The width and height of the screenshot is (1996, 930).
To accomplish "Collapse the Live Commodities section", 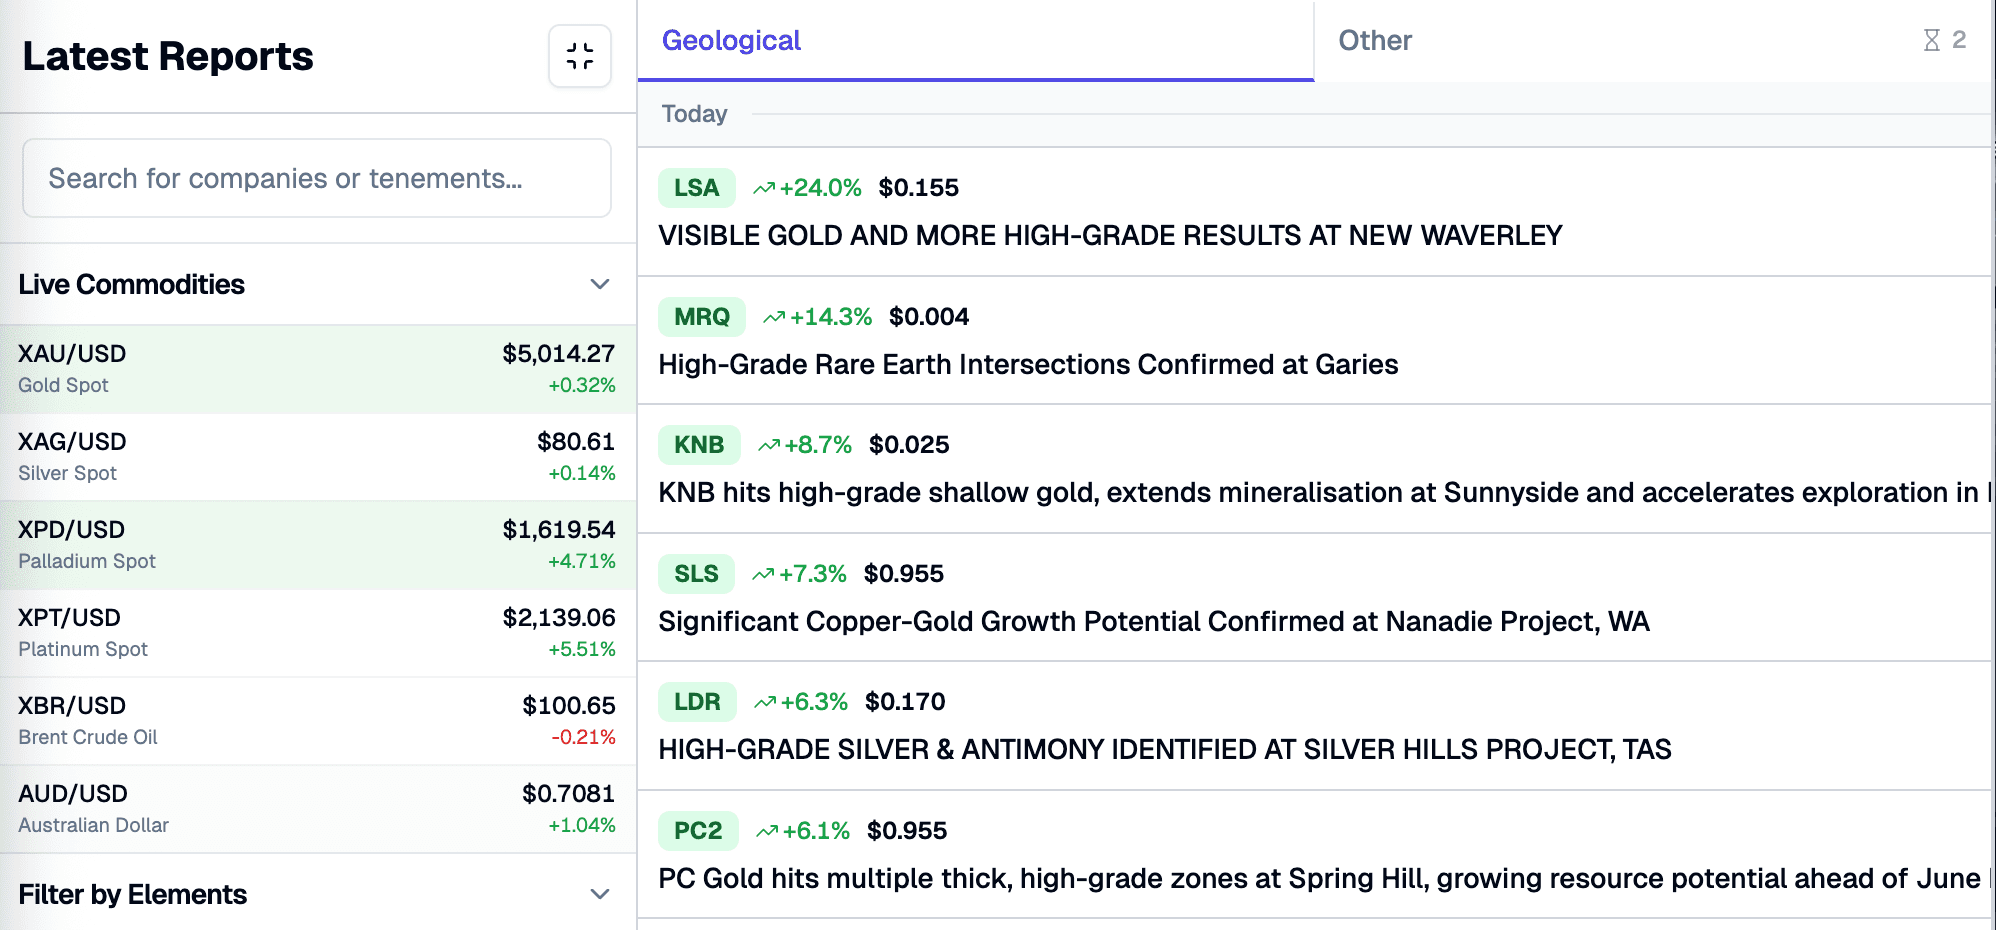I will pos(598,285).
